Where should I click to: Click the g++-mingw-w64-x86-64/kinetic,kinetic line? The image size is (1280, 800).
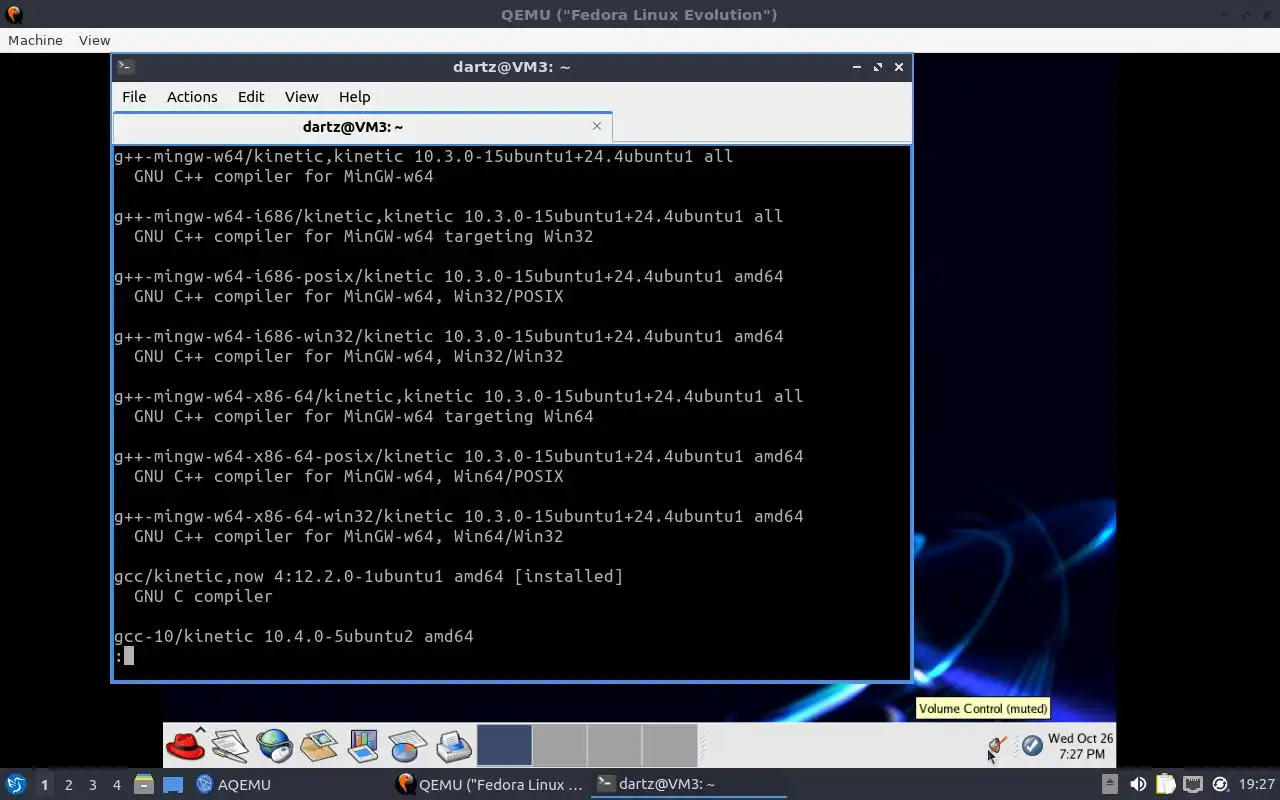[459, 396]
